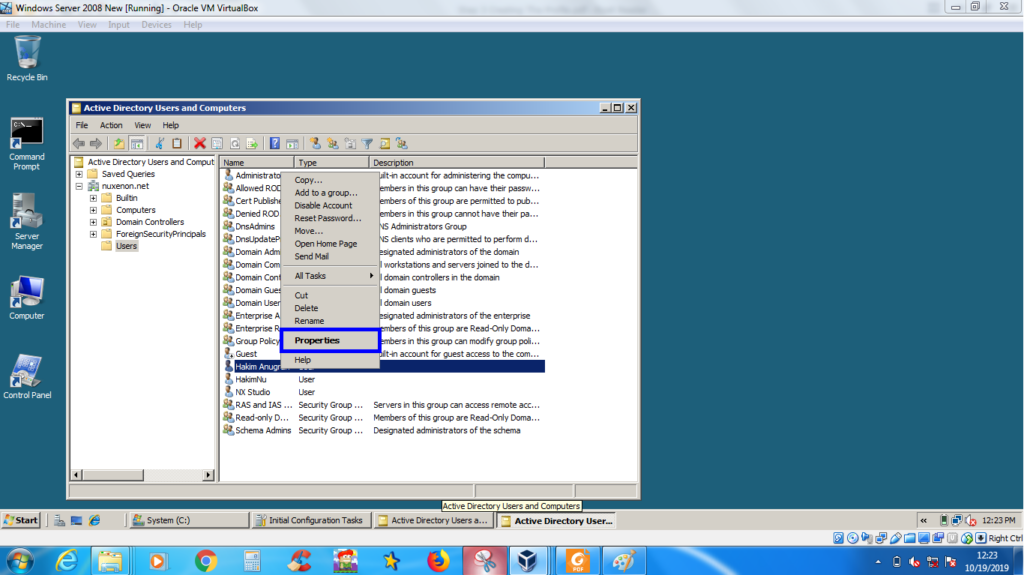Choose Add to a group in context menu

330,193
